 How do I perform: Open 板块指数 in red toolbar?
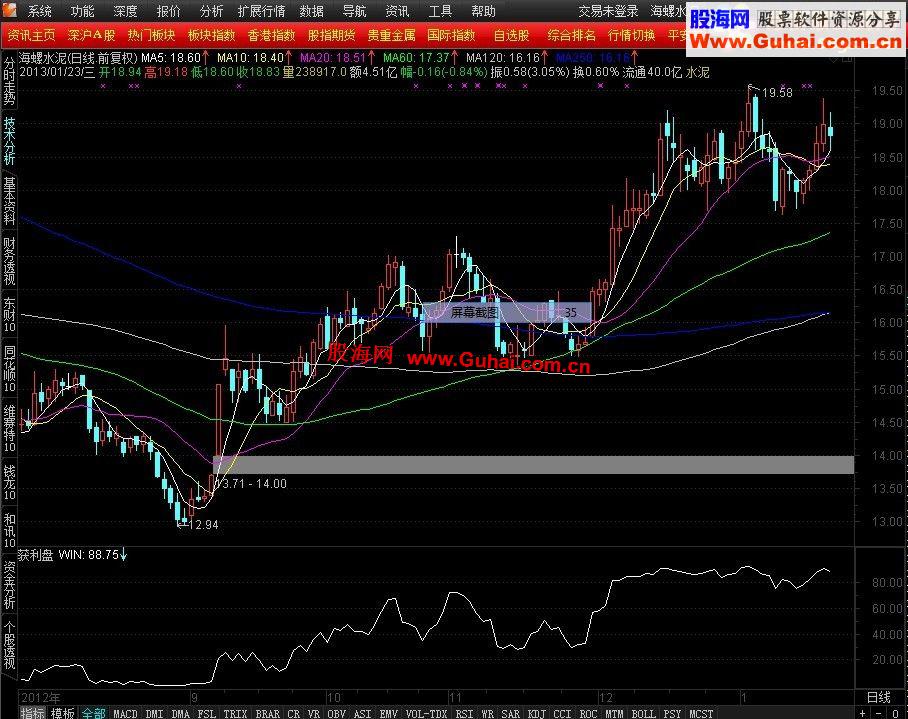211,35
